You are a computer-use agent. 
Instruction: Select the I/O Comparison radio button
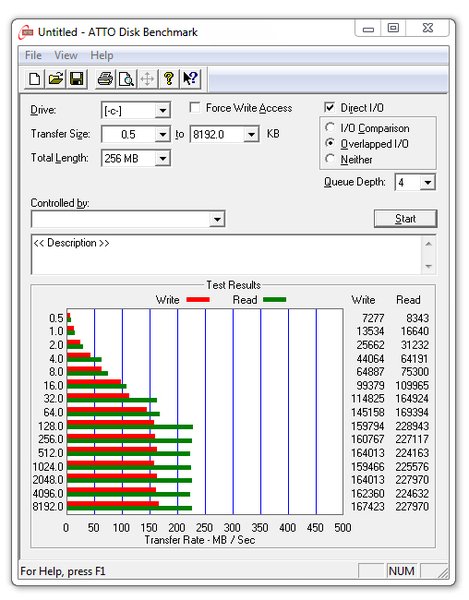330,127
